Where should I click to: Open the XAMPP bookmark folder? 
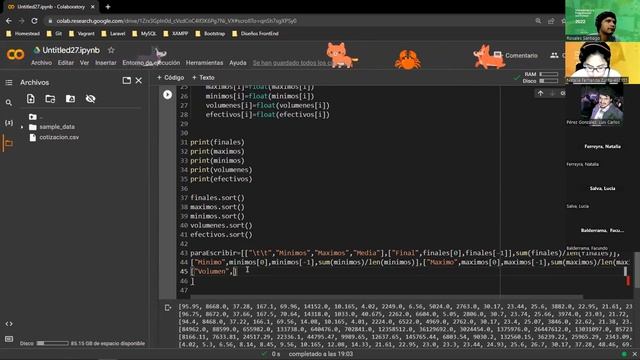click(x=176, y=34)
